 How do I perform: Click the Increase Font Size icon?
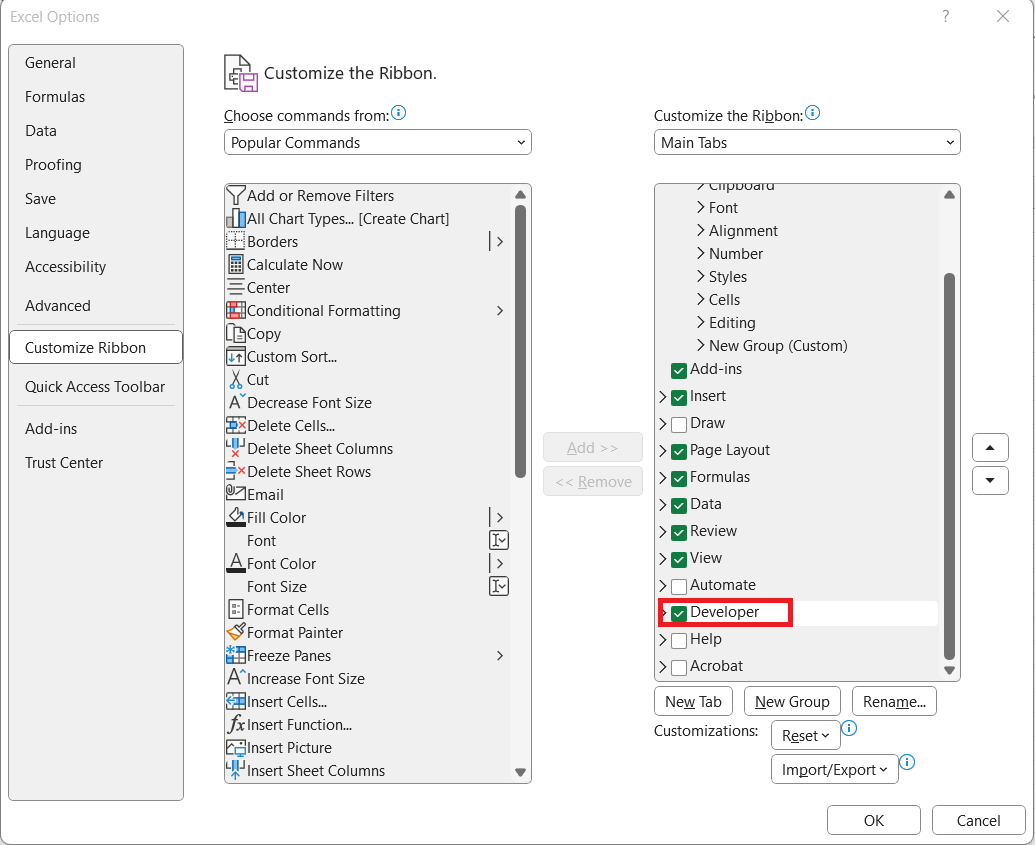(236, 679)
